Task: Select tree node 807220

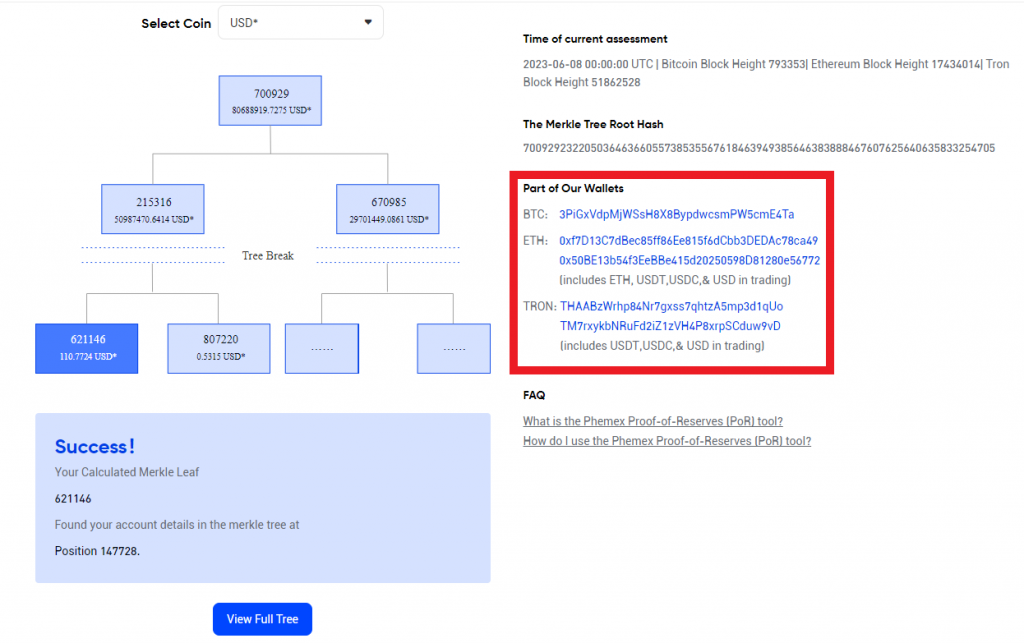Action: point(219,348)
